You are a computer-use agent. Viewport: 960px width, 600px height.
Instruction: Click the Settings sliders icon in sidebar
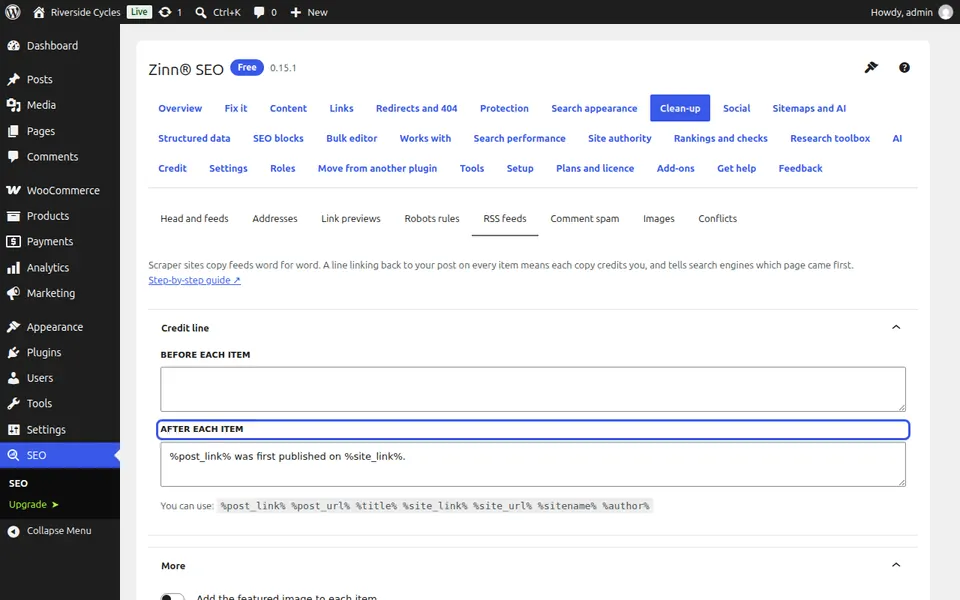[x=13, y=430]
